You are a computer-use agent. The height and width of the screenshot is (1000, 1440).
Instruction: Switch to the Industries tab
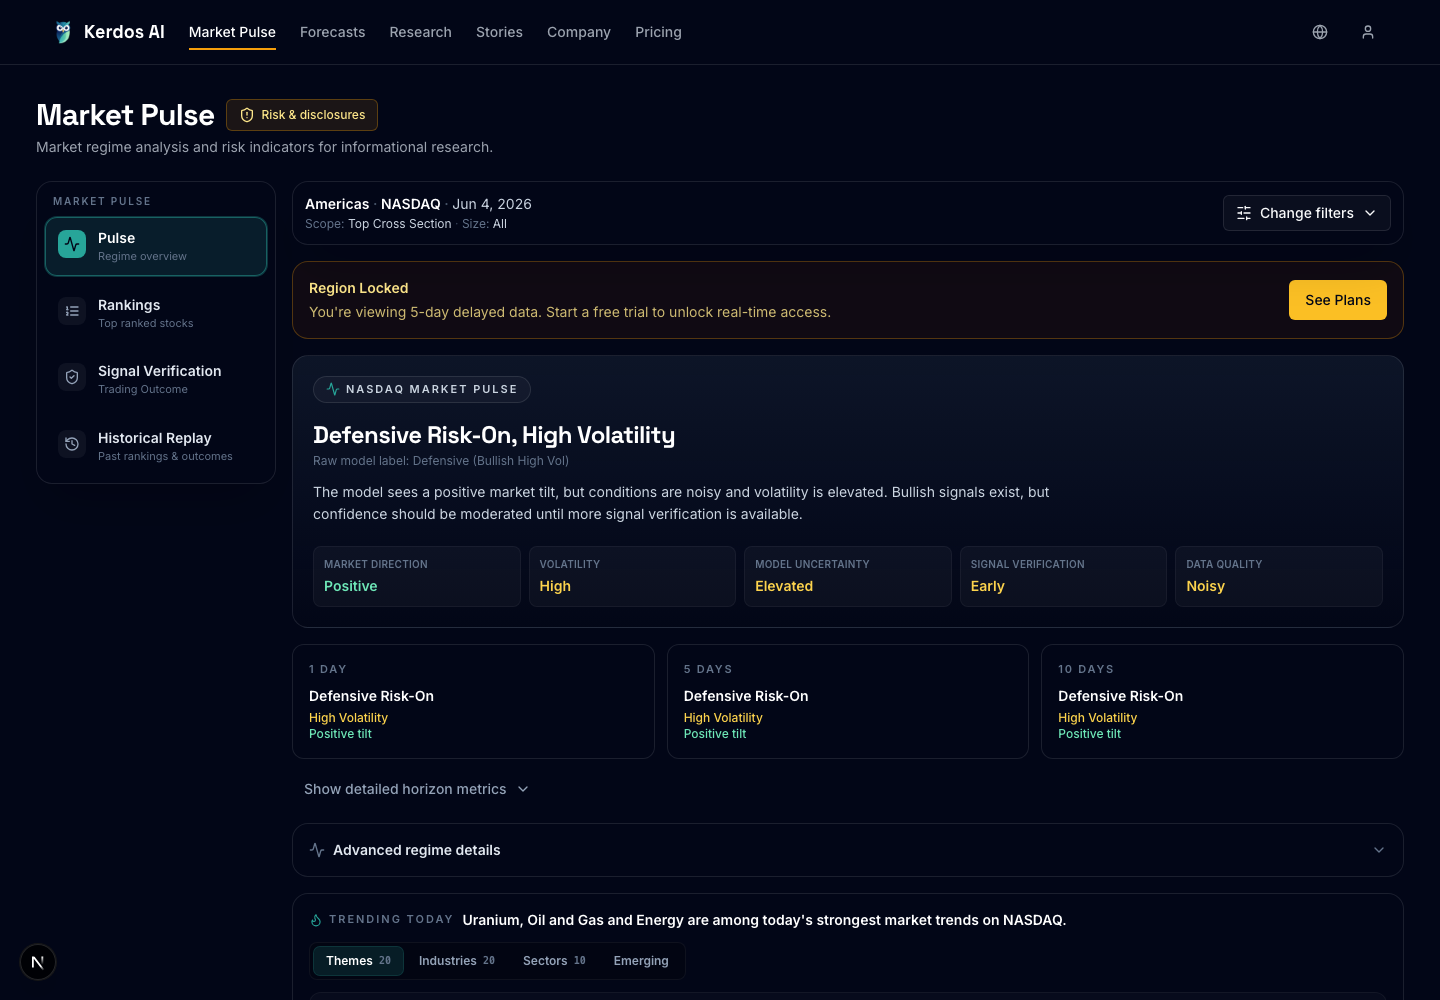[x=456, y=961]
